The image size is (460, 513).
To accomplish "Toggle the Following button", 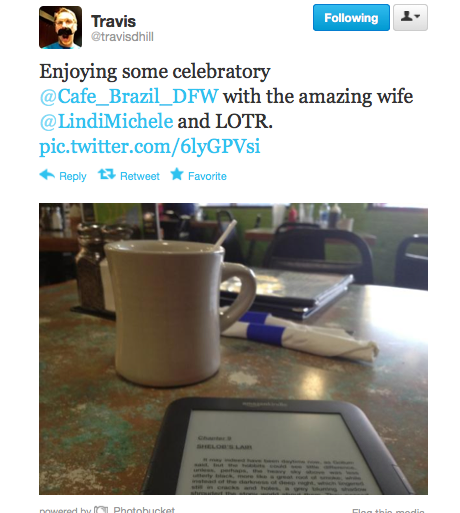I will (351, 18).
